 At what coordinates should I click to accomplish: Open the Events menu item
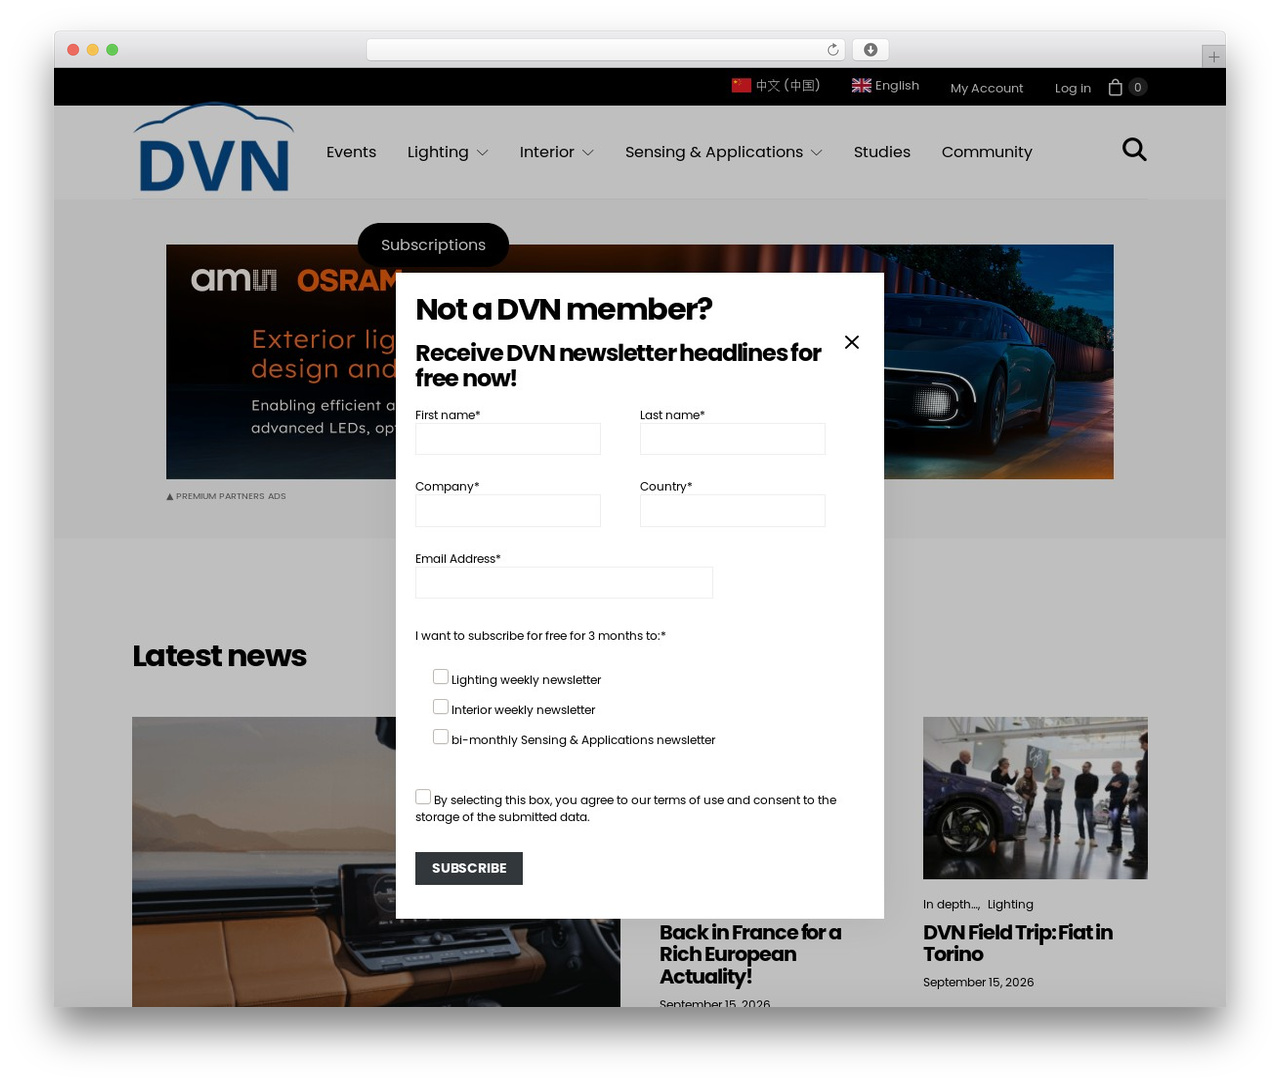[351, 152]
